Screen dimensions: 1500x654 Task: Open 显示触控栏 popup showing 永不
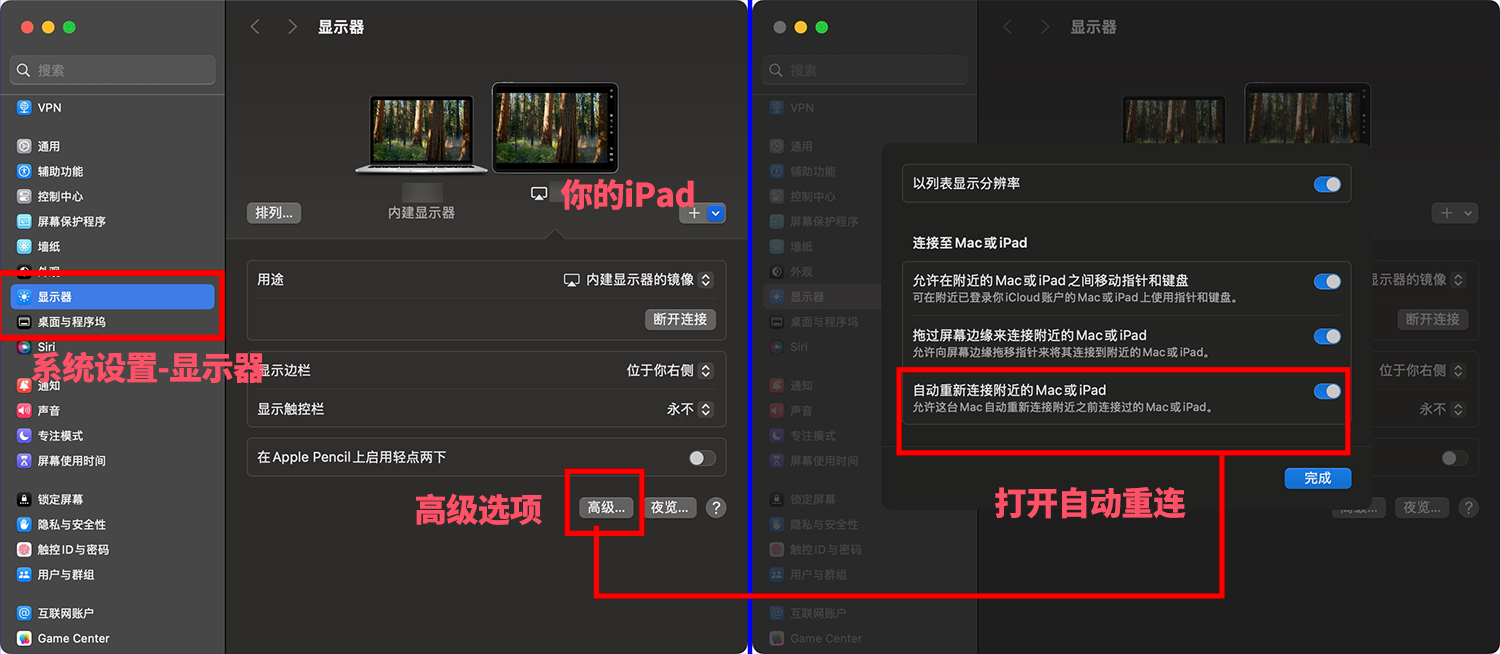689,409
